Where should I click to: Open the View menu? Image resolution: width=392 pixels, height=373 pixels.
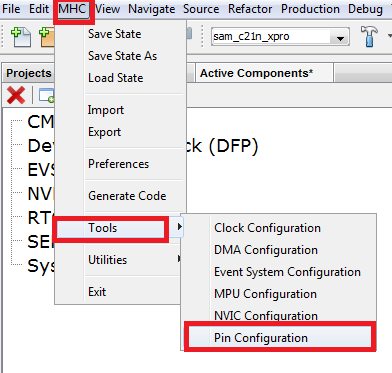(107, 9)
